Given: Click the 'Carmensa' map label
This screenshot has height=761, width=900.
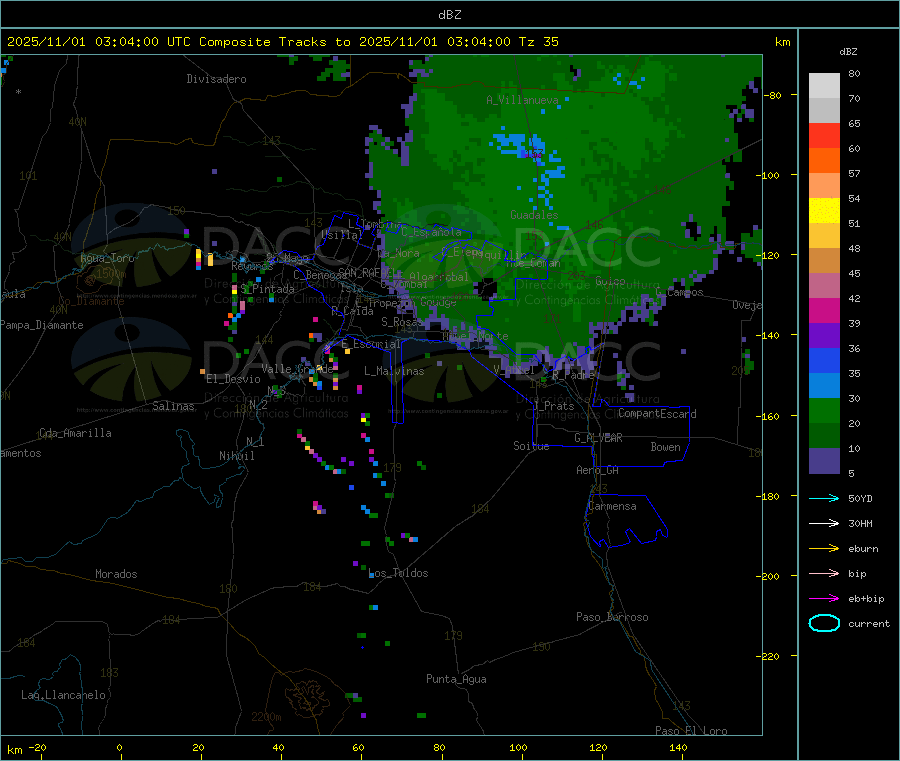Looking at the screenshot, I should pyautogui.click(x=612, y=506).
